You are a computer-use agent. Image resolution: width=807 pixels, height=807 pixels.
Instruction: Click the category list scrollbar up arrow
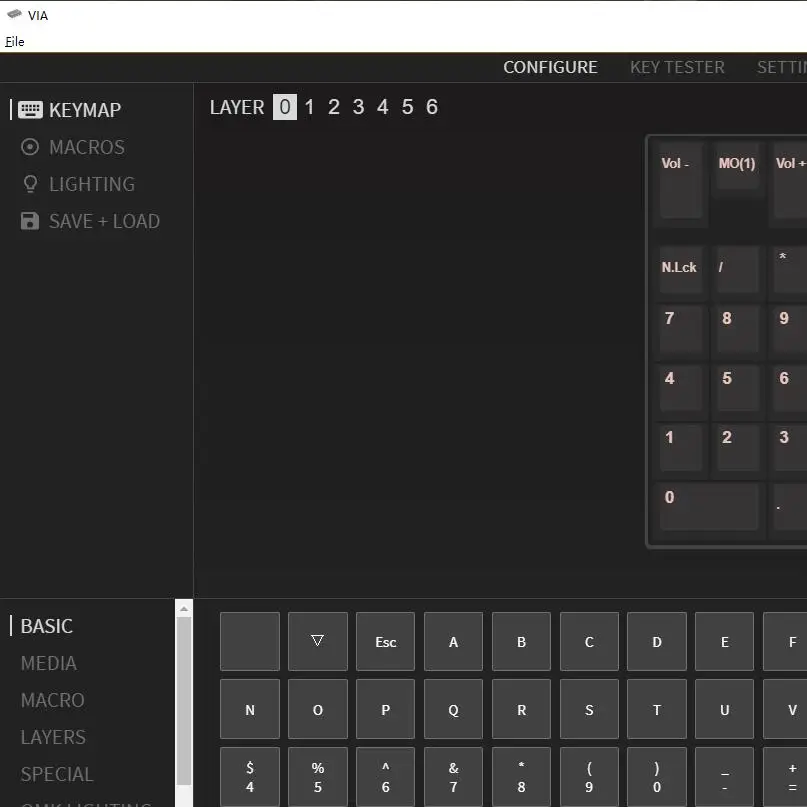pos(184,608)
